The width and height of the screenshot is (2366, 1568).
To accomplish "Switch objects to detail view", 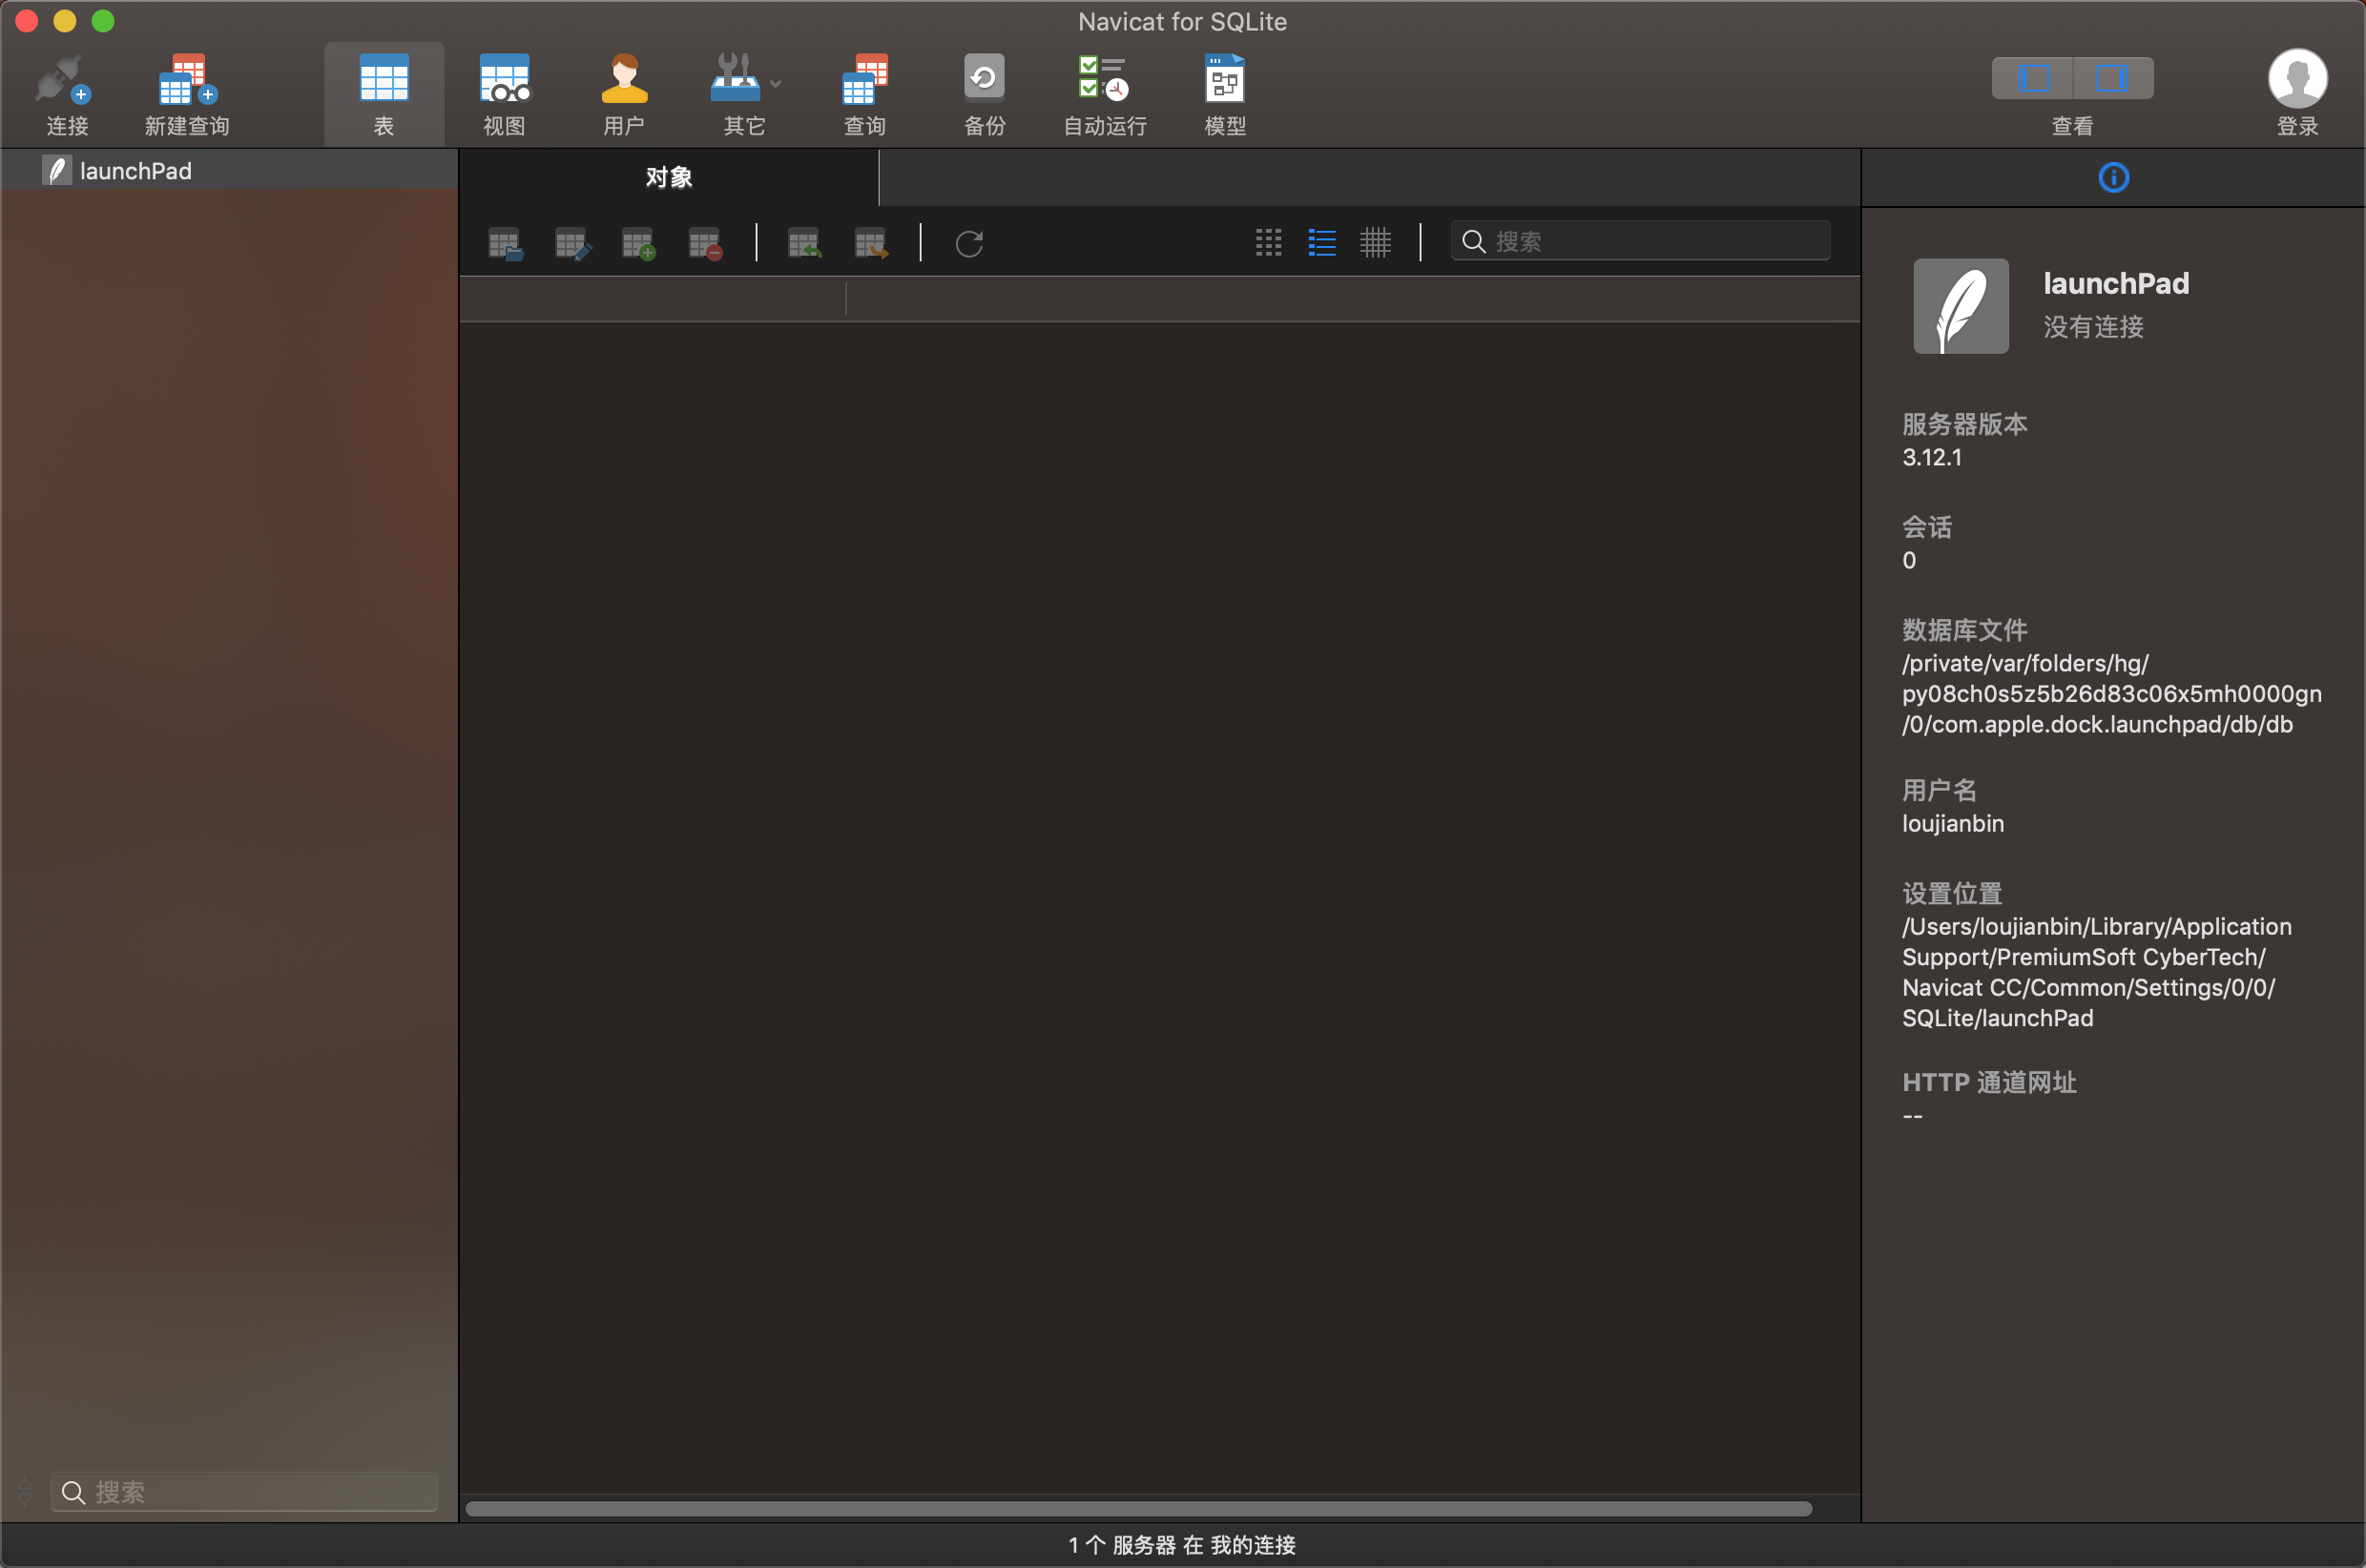I will [x=1375, y=242].
